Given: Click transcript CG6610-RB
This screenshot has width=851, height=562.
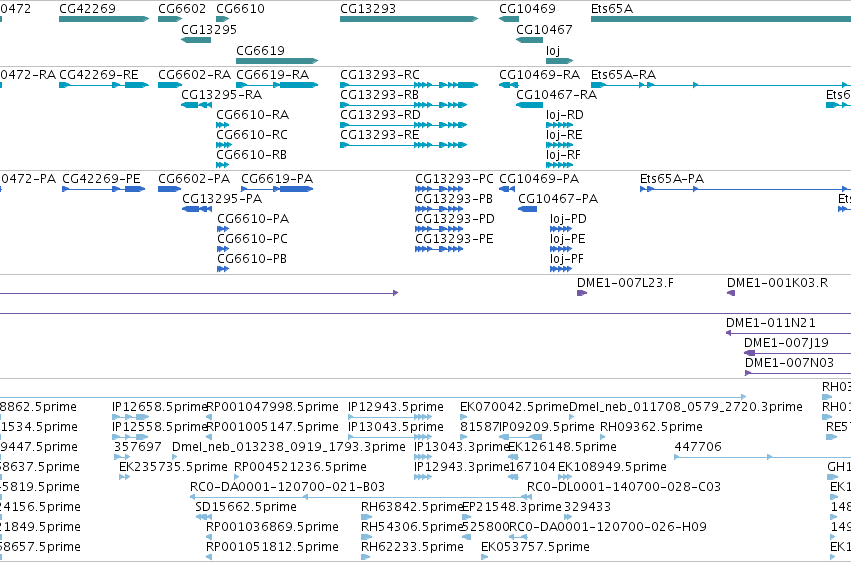Looking at the screenshot, I should click(x=223, y=165).
